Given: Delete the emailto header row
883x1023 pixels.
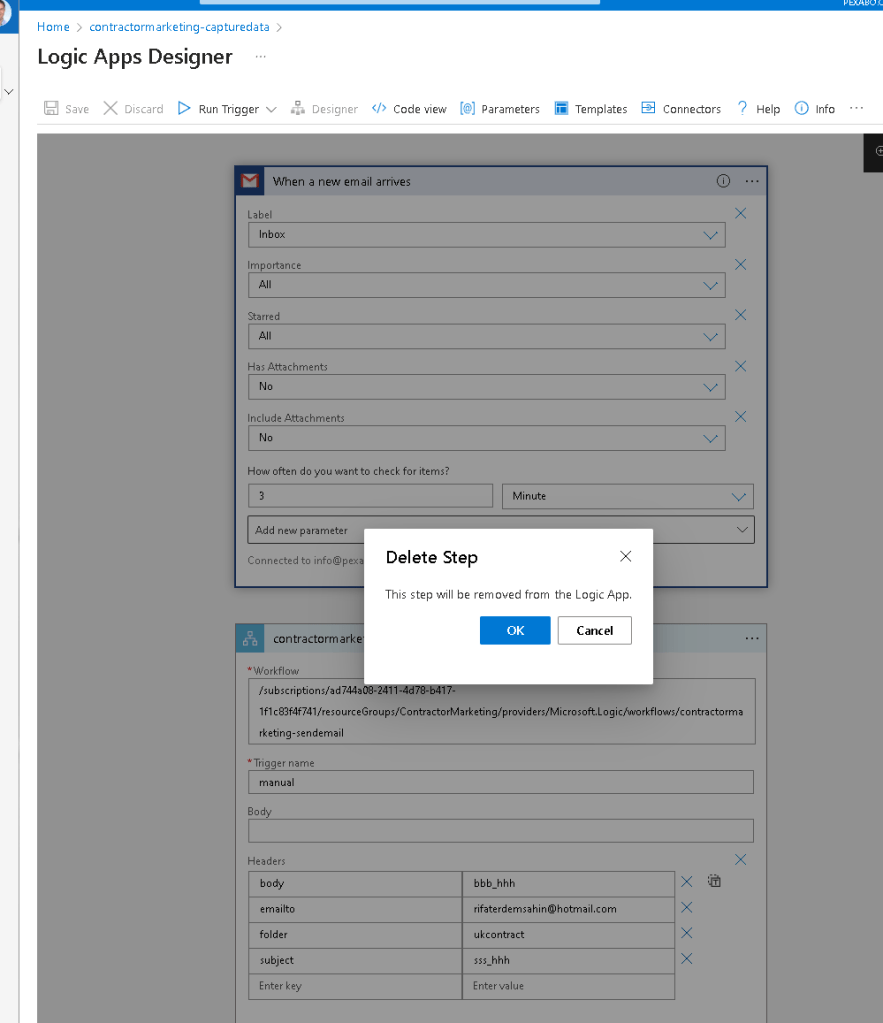Looking at the screenshot, I should [x=687, y=908].
